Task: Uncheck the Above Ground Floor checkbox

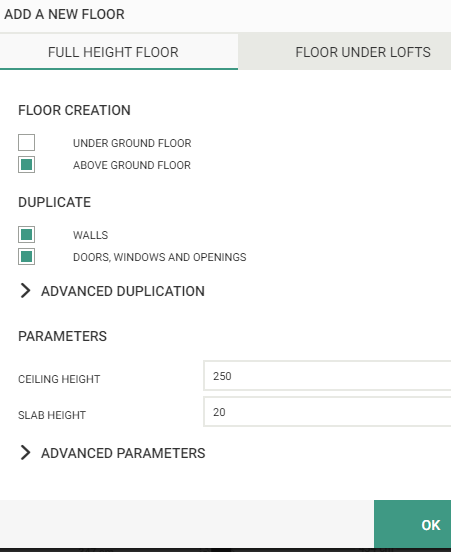Action: pyautogui.click(x=26, y=164)
